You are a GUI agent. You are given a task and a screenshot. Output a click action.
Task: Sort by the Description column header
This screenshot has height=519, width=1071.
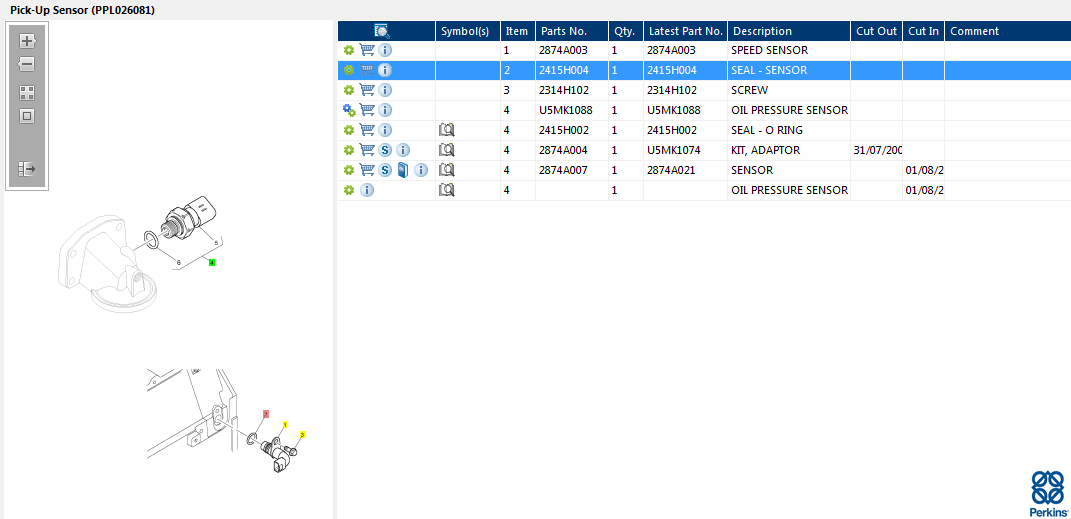coord(790,31)
